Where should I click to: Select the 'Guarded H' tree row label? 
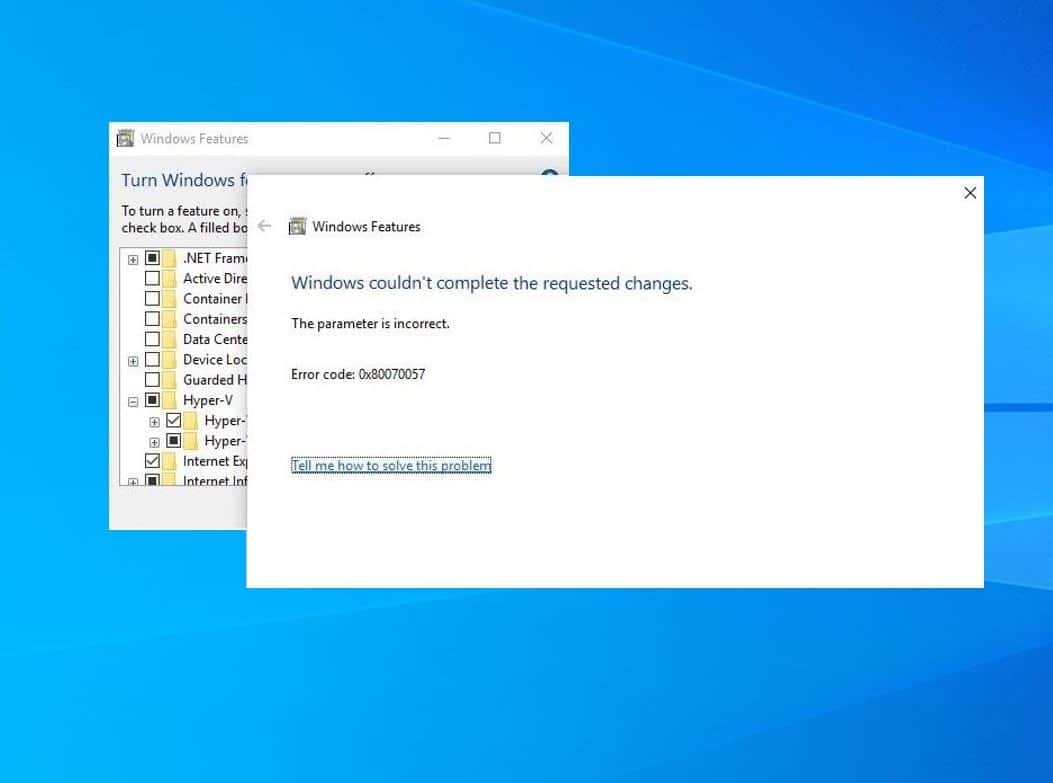215,379
